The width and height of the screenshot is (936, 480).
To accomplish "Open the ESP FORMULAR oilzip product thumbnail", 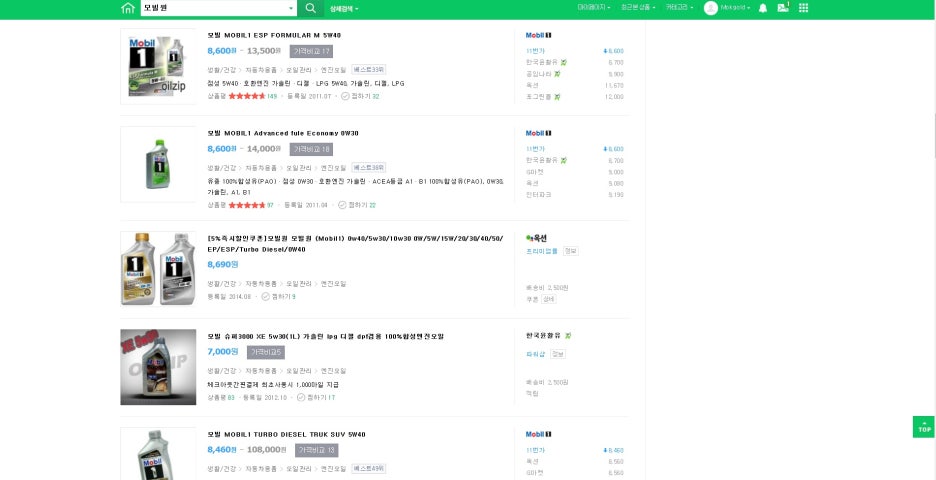I will 158,66.
